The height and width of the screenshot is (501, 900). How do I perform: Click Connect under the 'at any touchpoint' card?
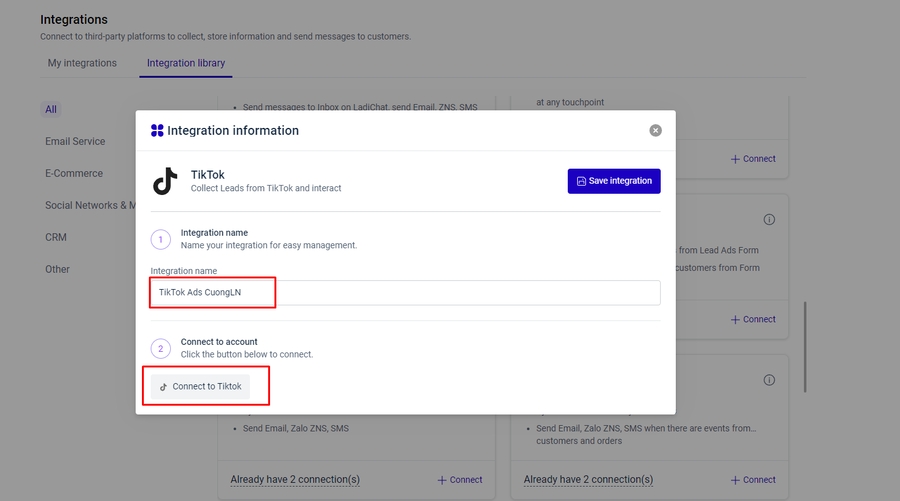(753, 159)
